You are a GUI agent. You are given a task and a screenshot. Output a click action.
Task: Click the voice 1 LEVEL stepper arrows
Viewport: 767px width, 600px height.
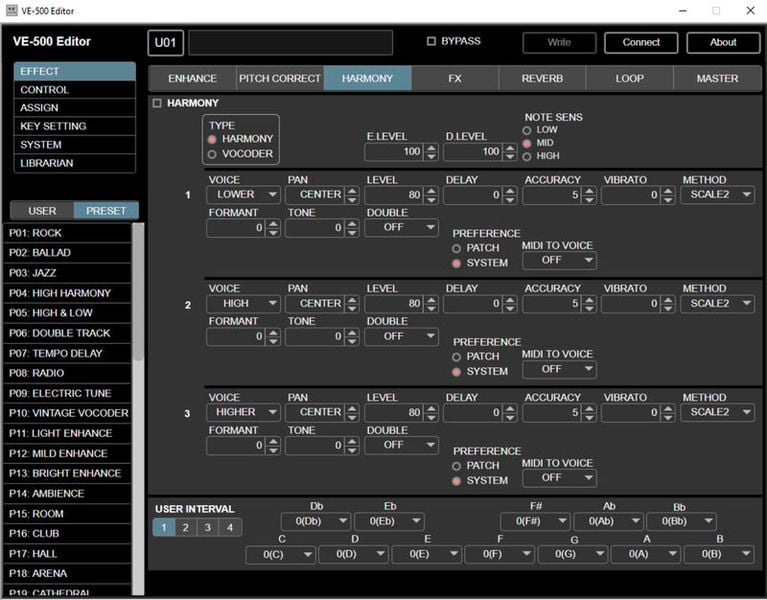pyautogui.click(x=431, y=195)
